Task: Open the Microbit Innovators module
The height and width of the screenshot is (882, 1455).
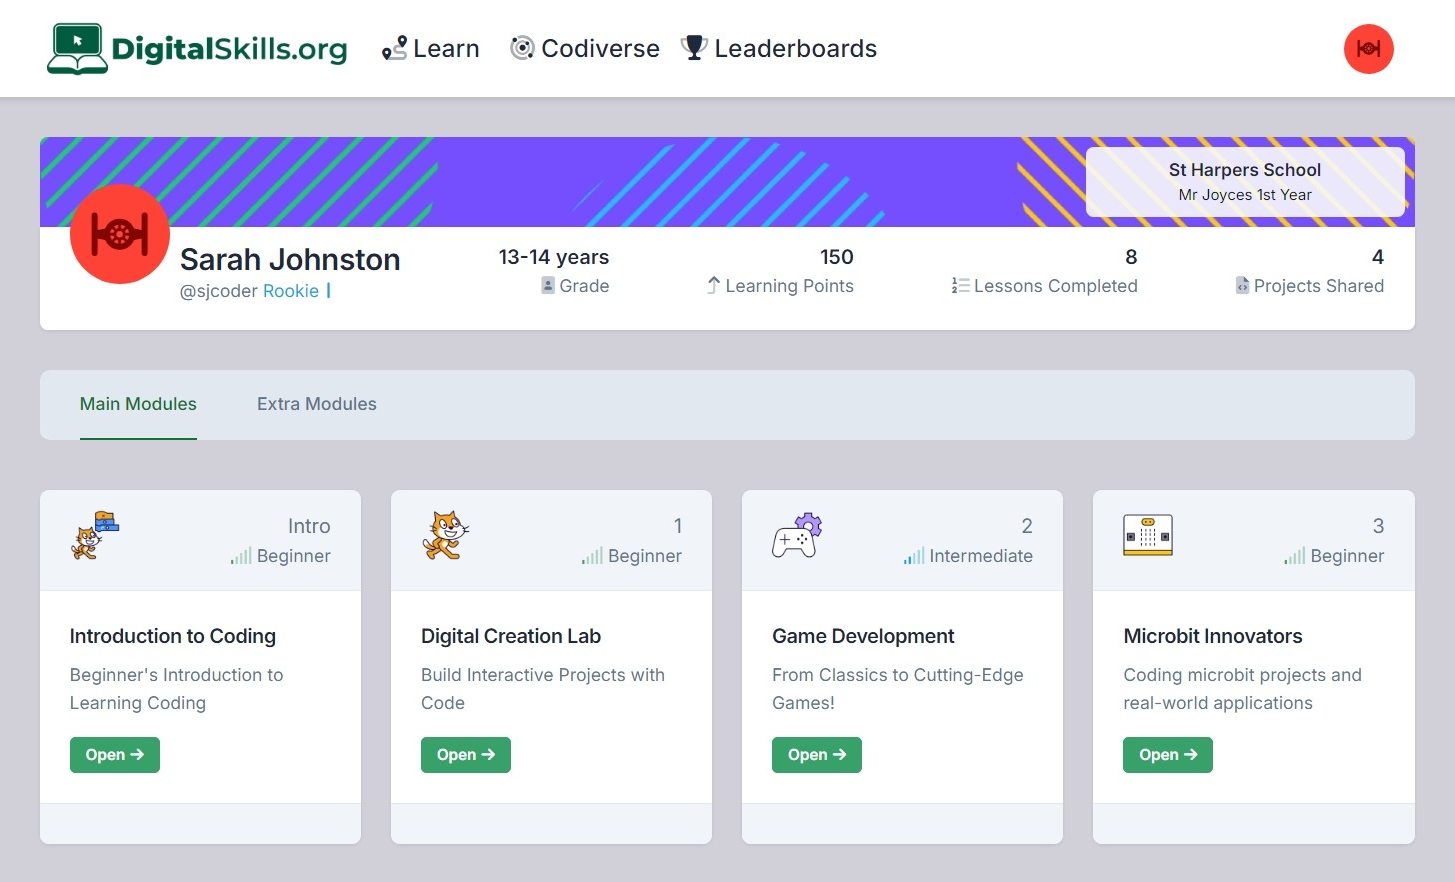Action: pyautogui.click(x=1167, y=755)
